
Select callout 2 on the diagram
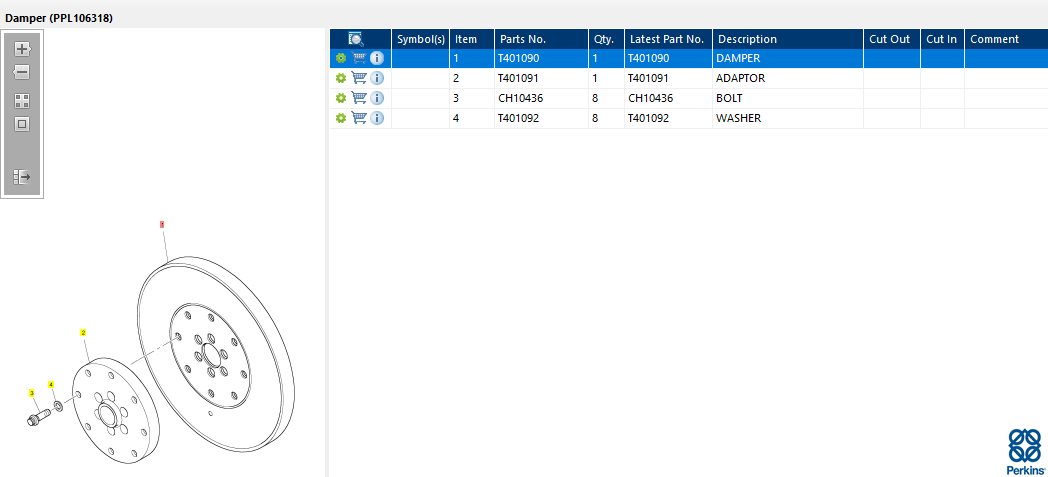pos(84,332)
